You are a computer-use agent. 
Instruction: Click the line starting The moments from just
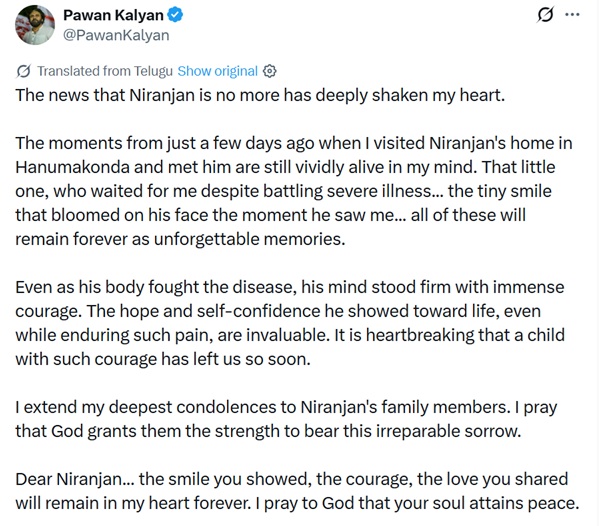[294, 143]
